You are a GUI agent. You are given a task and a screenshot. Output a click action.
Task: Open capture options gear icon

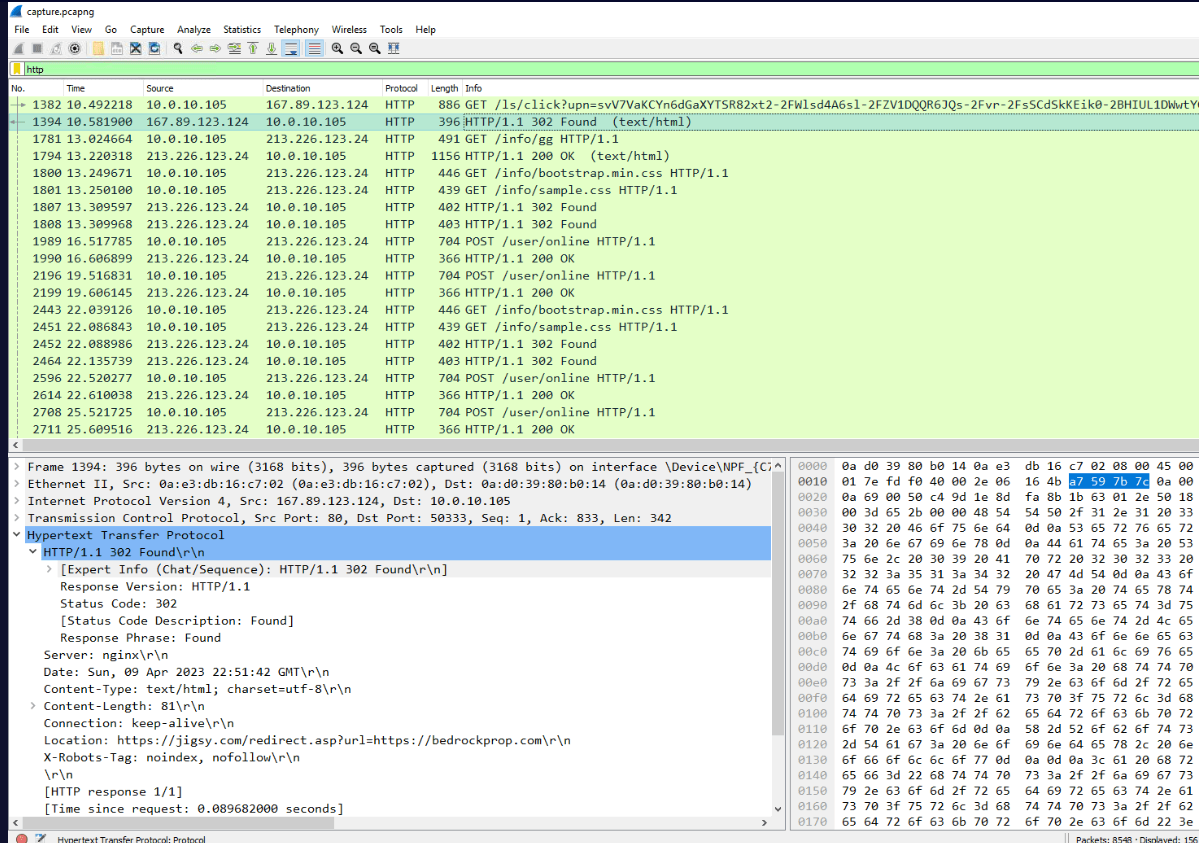(74, 48)
